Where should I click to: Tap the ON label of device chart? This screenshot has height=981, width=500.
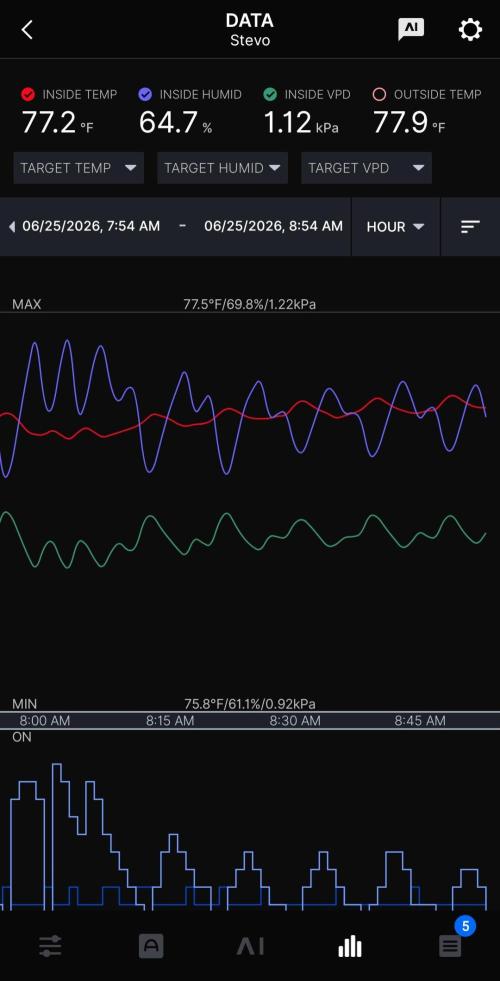coord(21,737)
